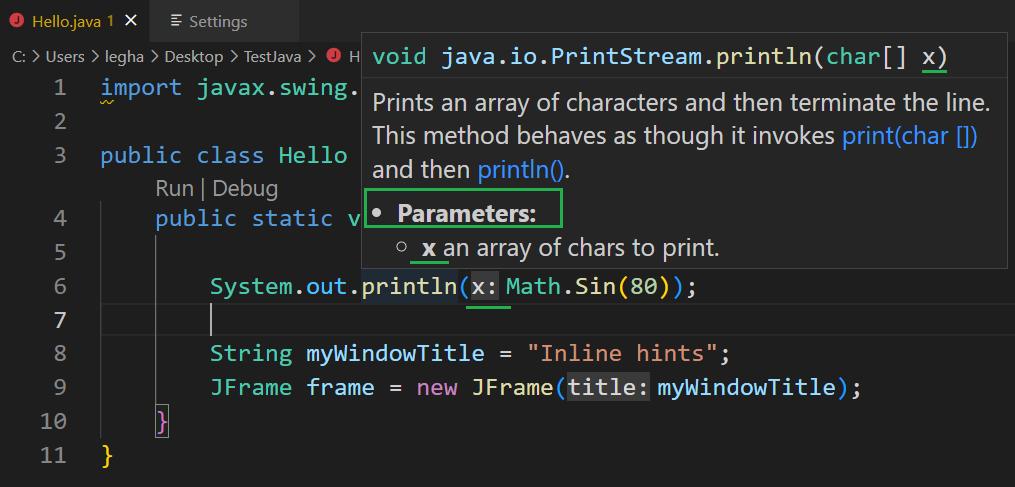Screen dimensions: 1015x487
Task: Select the C: breadcrumb root
Action: pyautogui.click(x=19, y=57)
